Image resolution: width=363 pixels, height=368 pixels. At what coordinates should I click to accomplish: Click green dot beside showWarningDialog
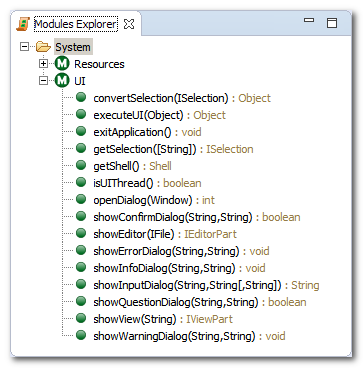[x=81, y=335]
